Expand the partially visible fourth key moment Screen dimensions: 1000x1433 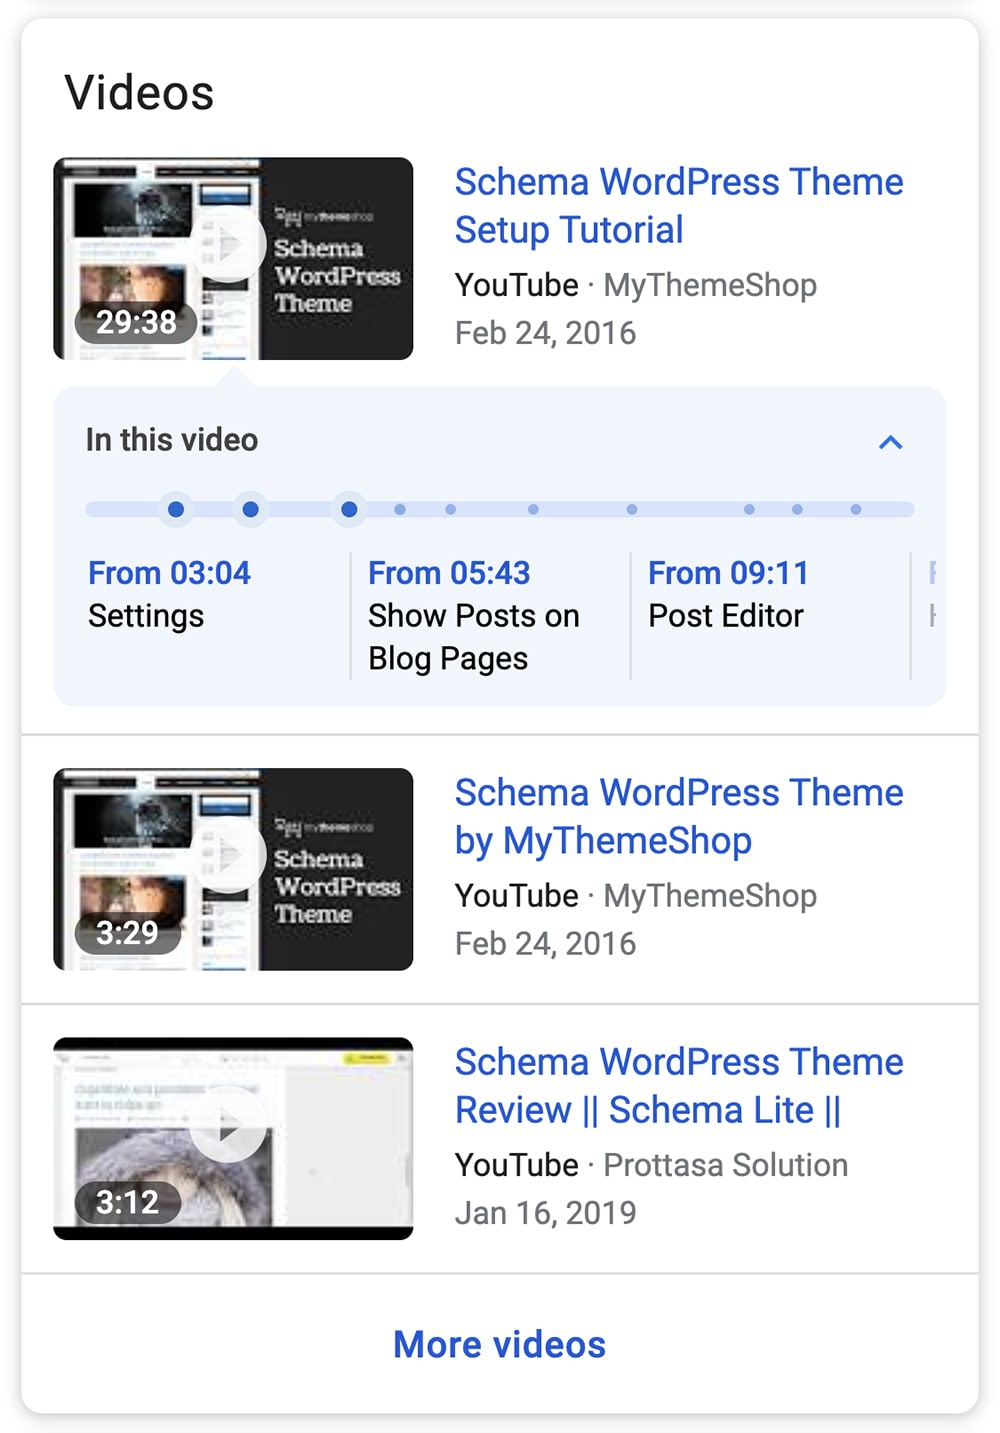(931, 594)
